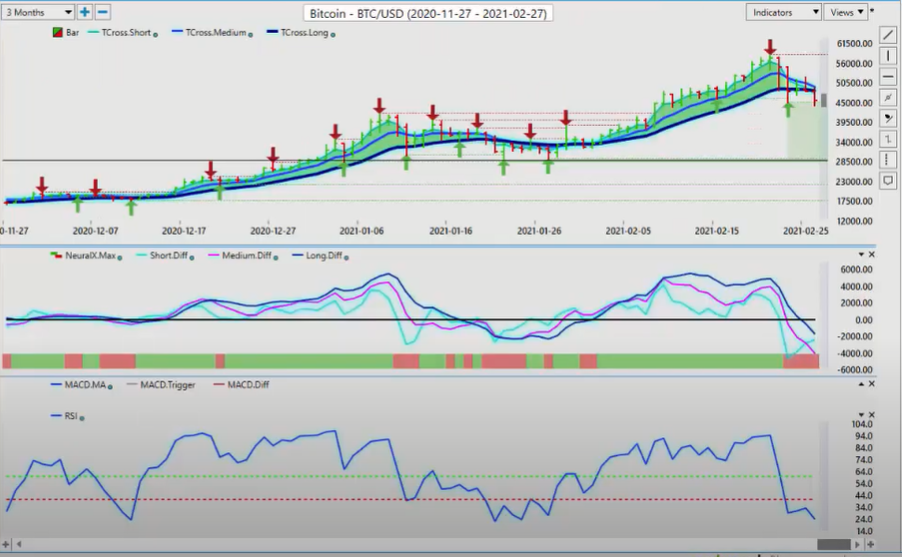This screenshot has height=557, width=902.
Task: Select the line-with-midpoint drawing tool
Action: click(x=888, y=98)
